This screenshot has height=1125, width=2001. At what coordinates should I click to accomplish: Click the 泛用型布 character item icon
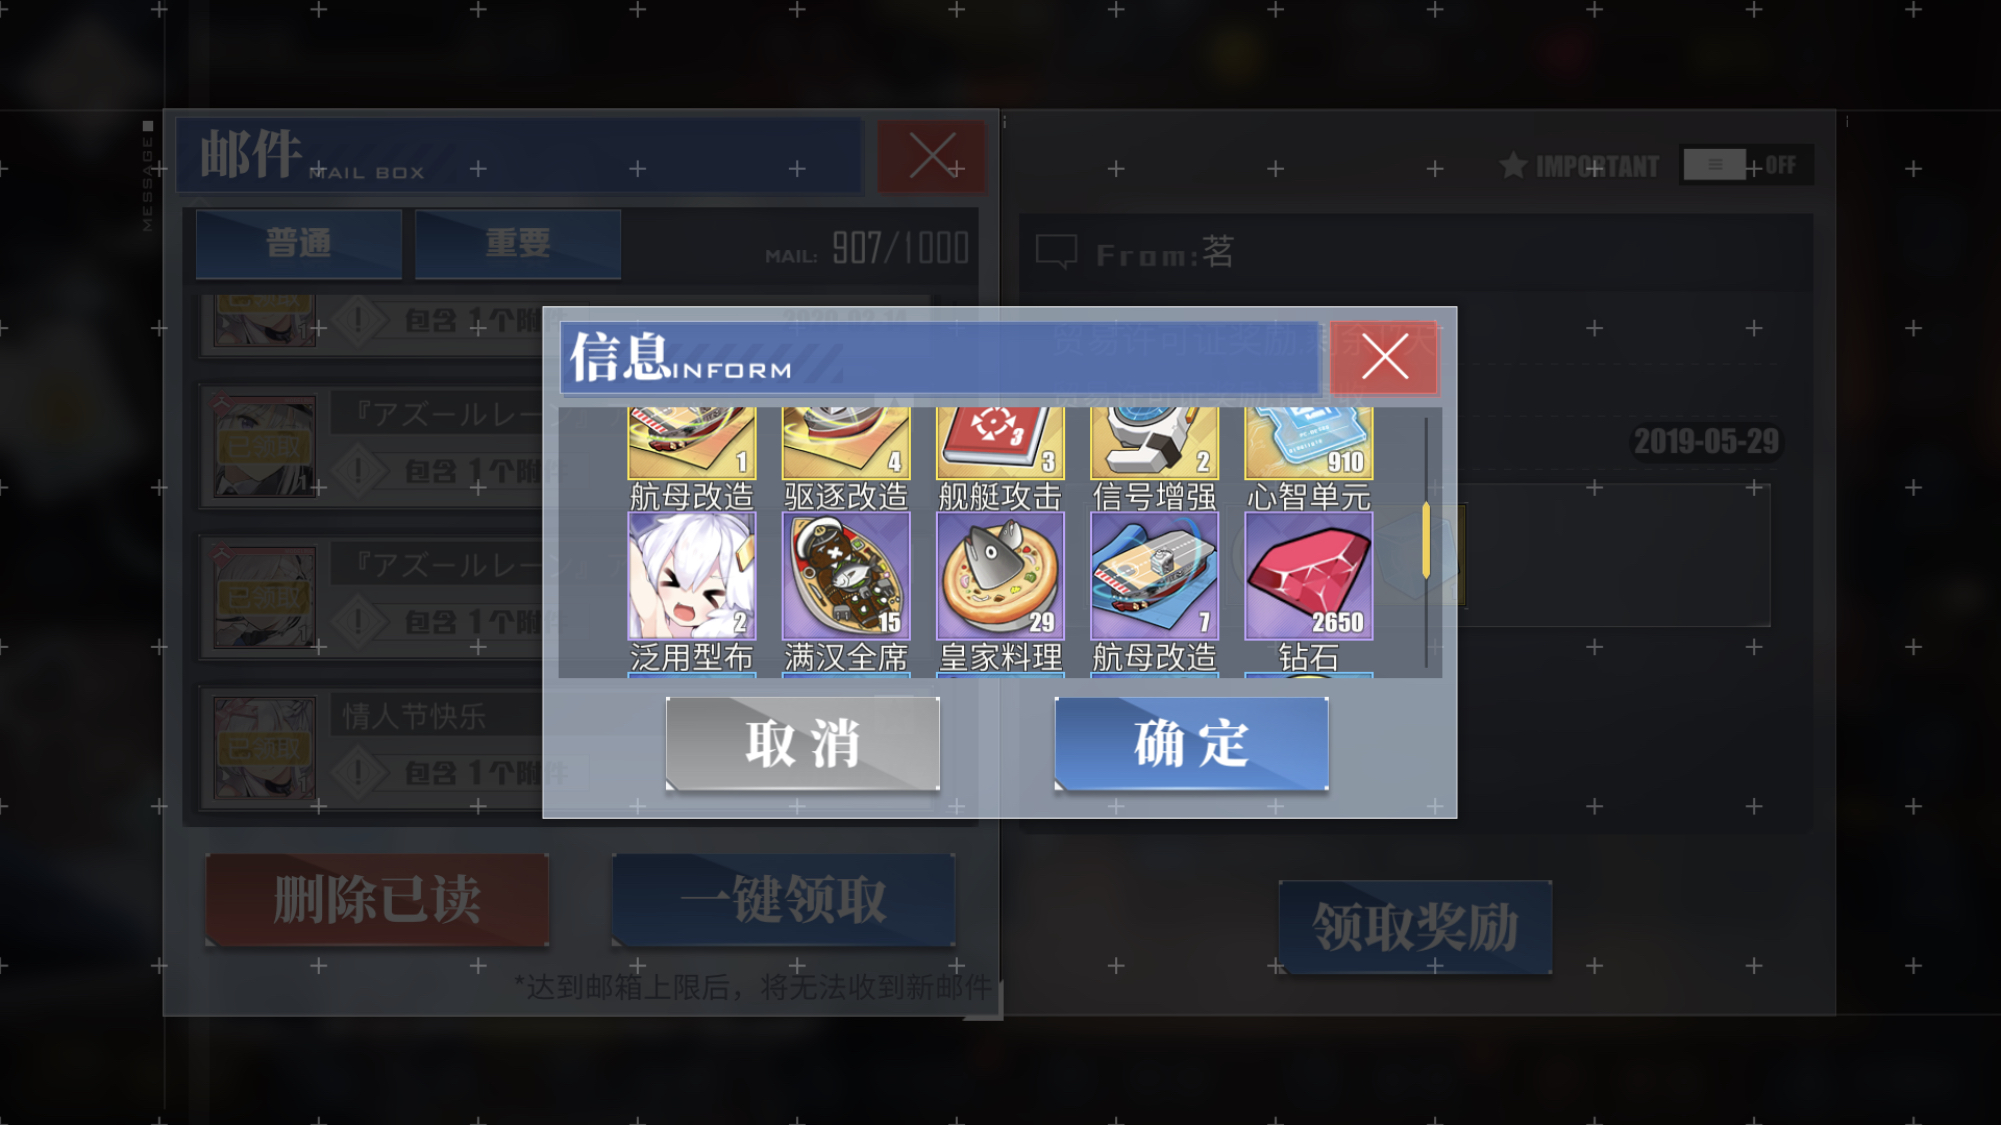click(x=691, y=576)
